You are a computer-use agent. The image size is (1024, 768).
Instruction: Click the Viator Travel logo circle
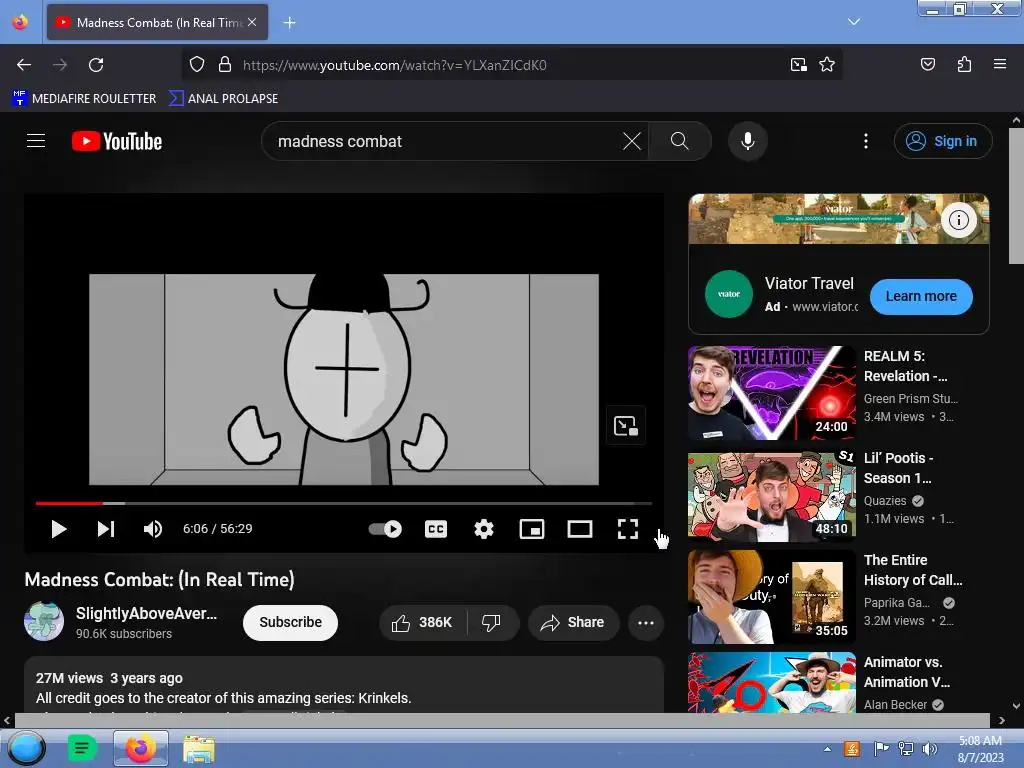click(729, 294)
